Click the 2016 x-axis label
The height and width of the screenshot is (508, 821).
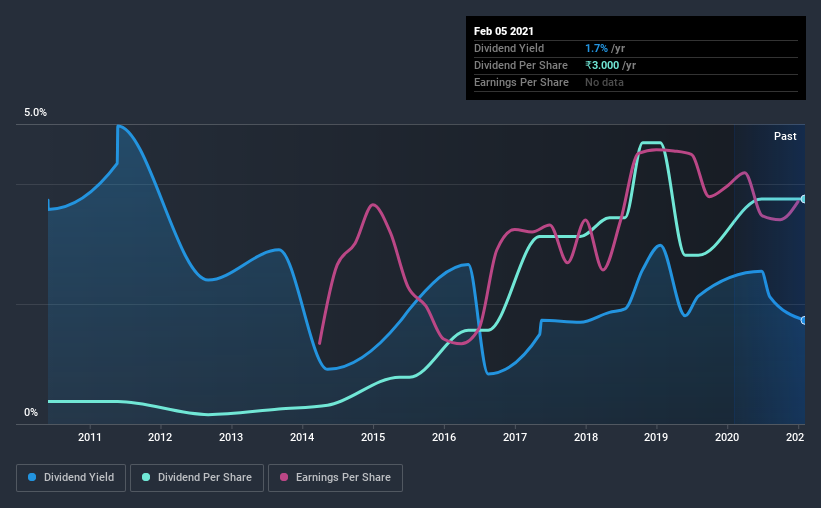[444, 437]
